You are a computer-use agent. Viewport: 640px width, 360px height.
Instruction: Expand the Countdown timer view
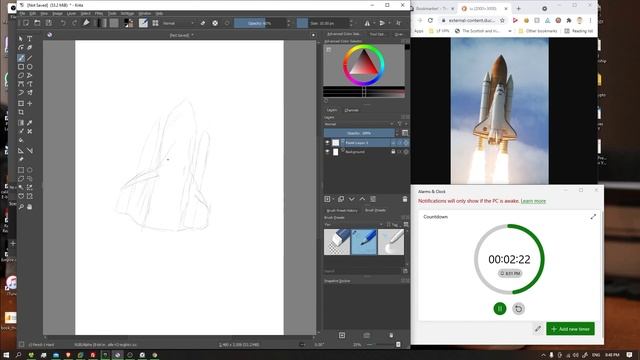coord(593,217)
